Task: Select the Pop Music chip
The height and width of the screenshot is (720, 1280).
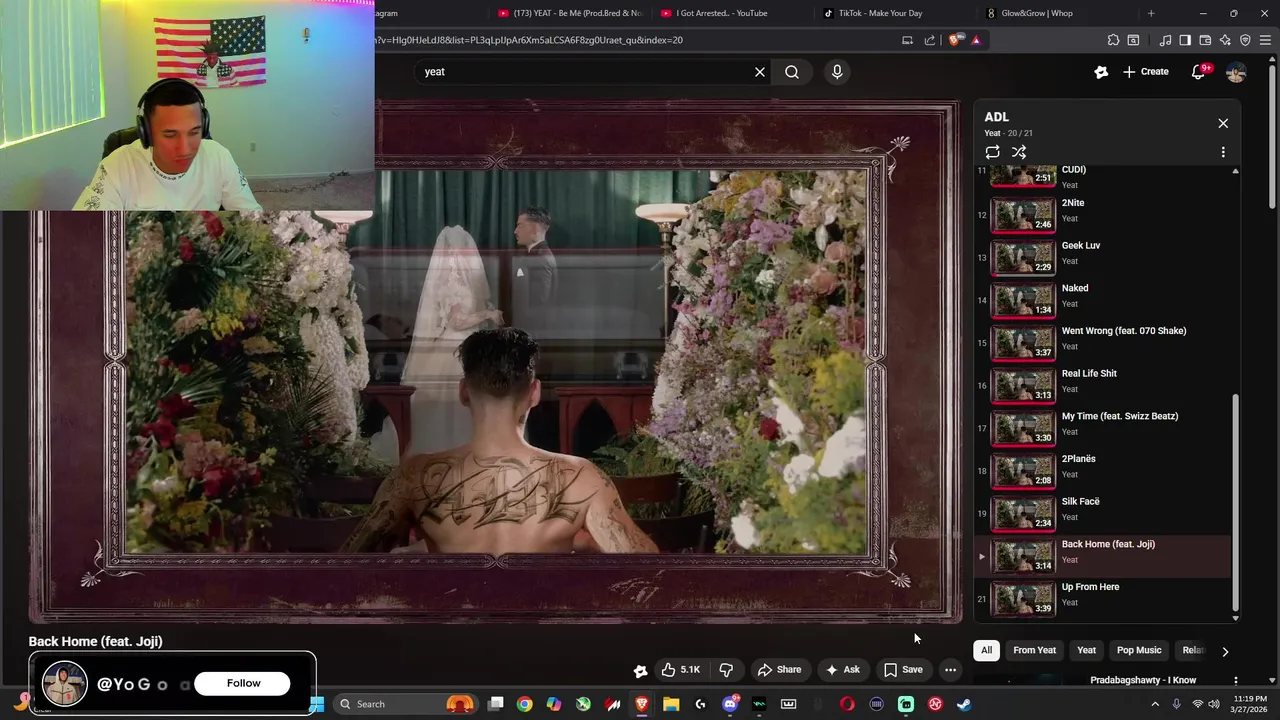Action: pos(1139,650)
